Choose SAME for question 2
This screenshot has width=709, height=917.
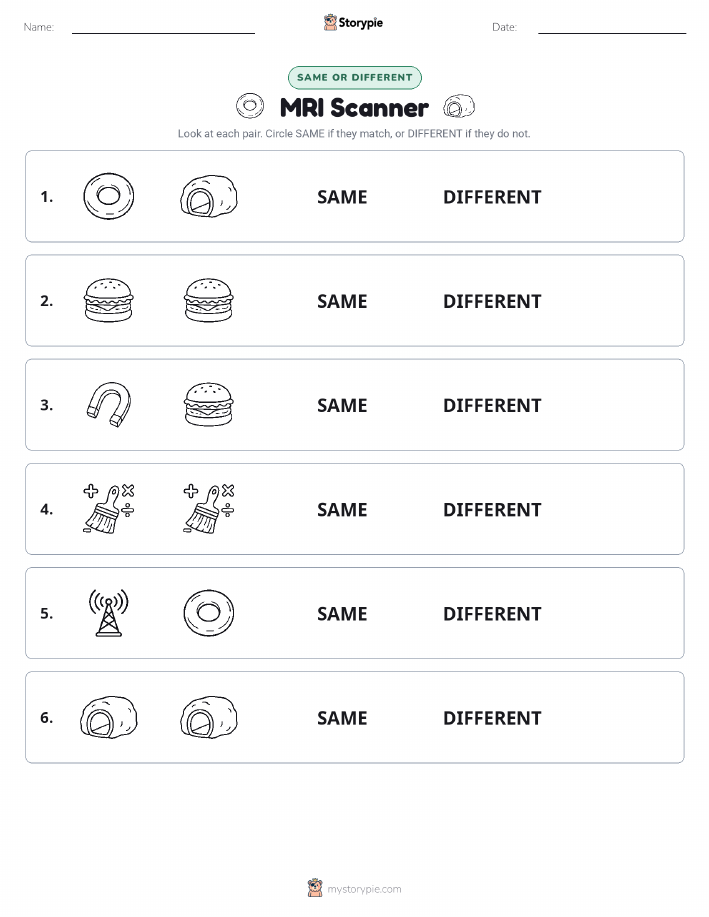pos(342,301)
